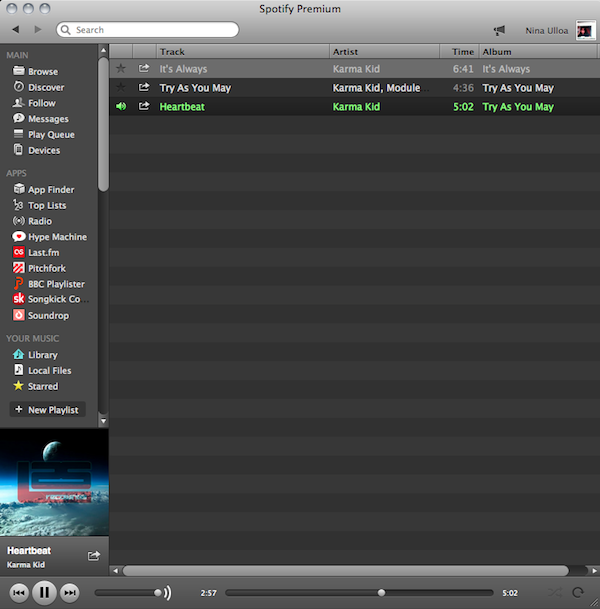
Task: Skip to previous track
Action: click(19, 593)
